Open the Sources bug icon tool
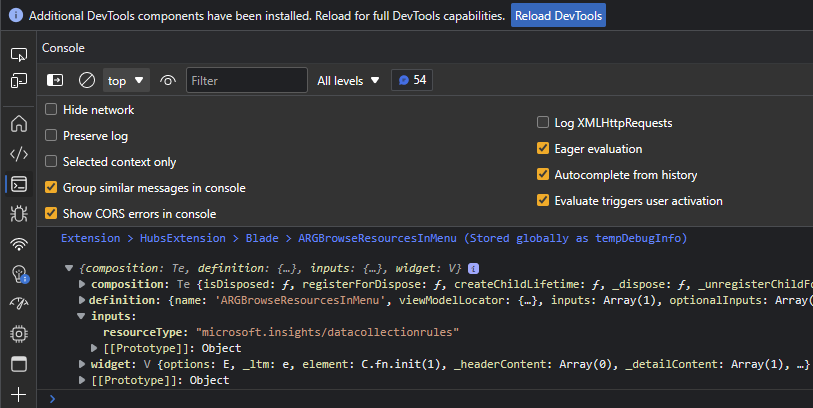 coord(19,214)
